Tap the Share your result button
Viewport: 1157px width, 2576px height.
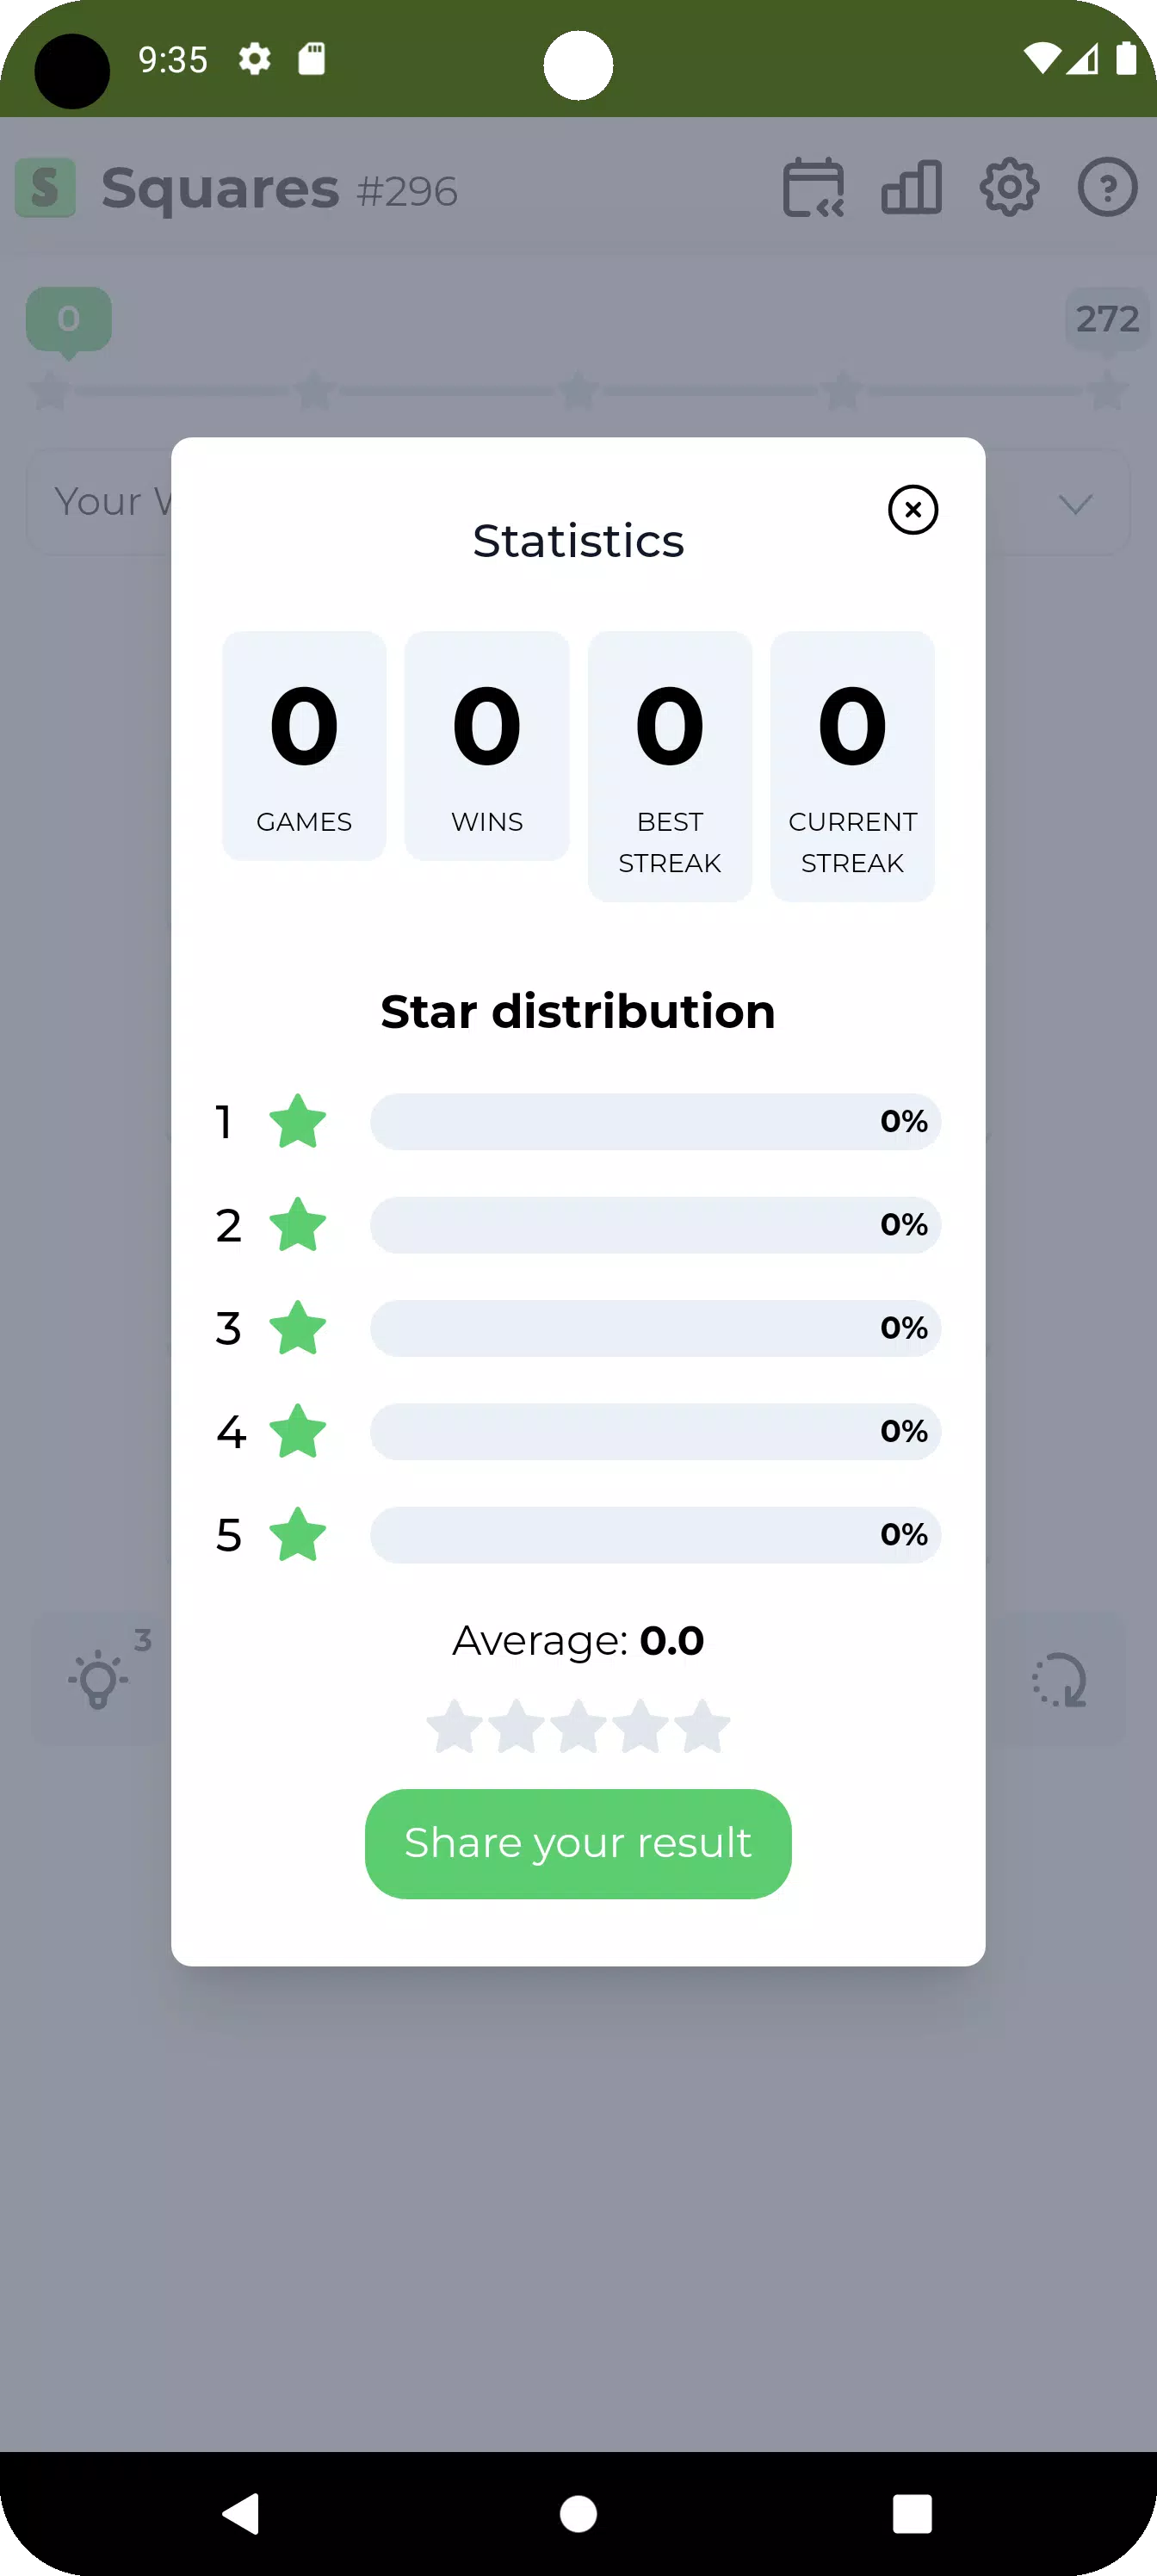click(x=578, y=1843)
